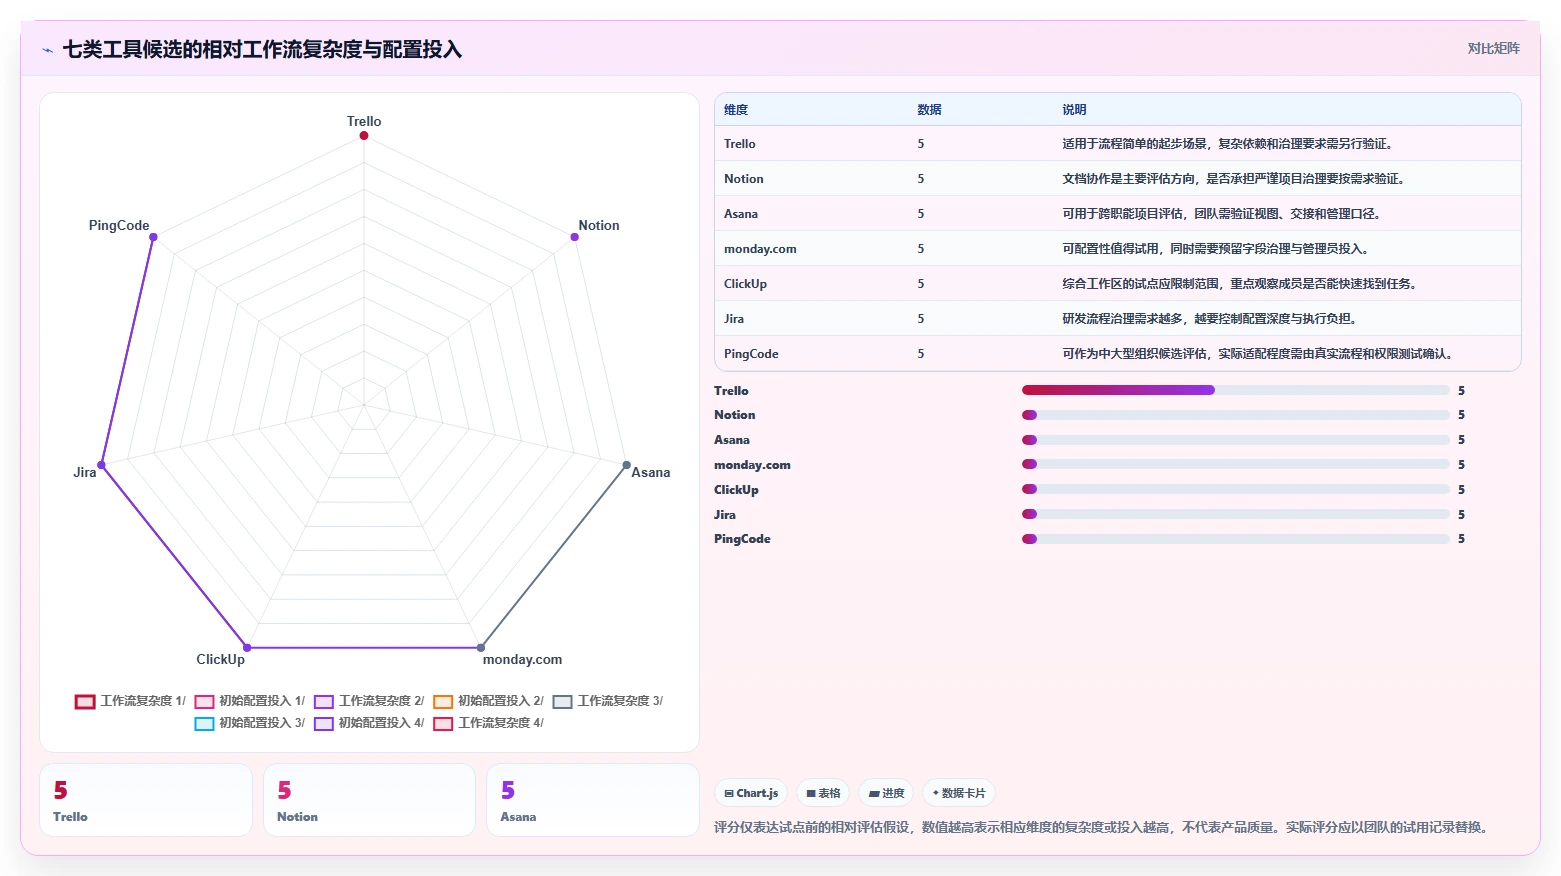Click the monday.com progress bar
This screenshot has height=876, width=1561.
pyautogui.click(x=1235, y=464)
